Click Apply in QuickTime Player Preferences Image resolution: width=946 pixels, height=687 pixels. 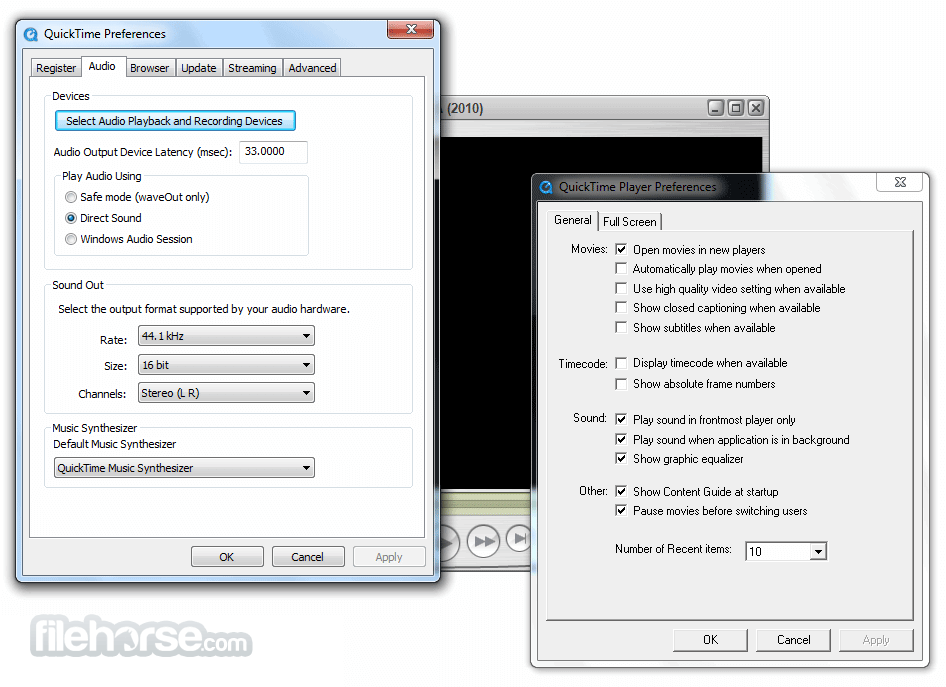coord(876,640)
